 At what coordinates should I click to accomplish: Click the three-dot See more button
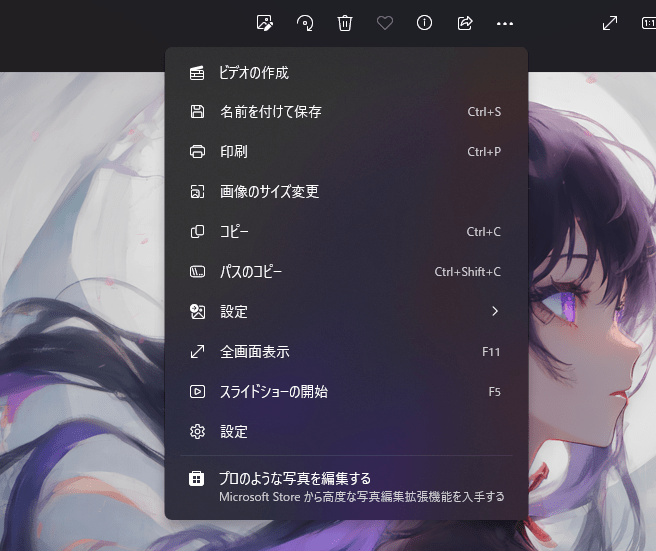505,24
